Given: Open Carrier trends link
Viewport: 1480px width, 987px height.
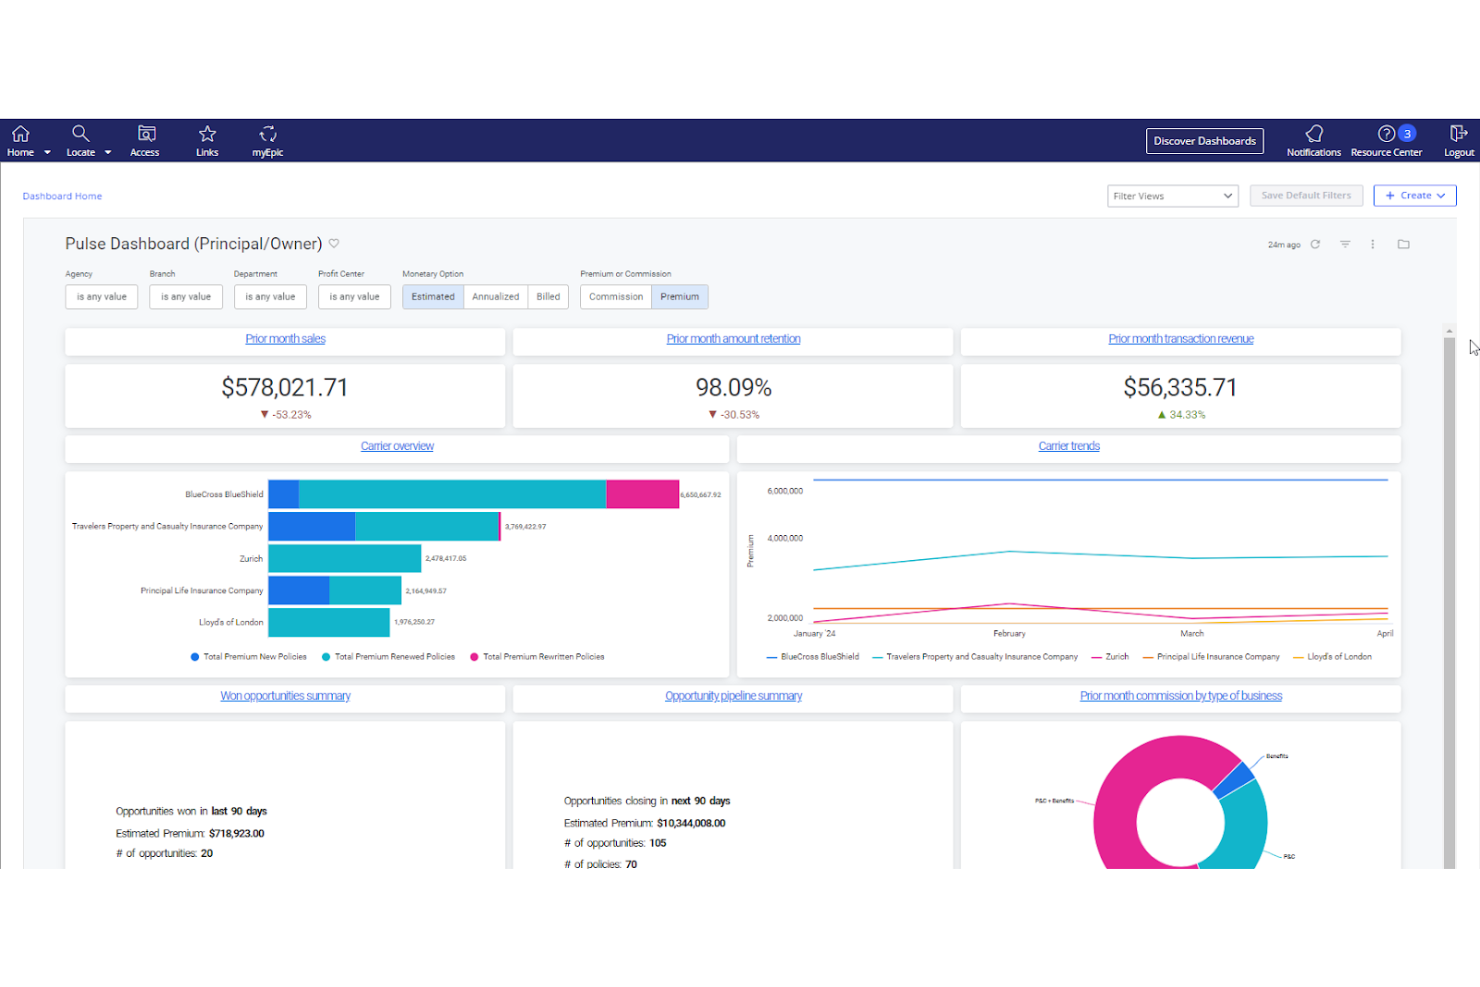Looking at the screenshot, I should [1069, 446].
